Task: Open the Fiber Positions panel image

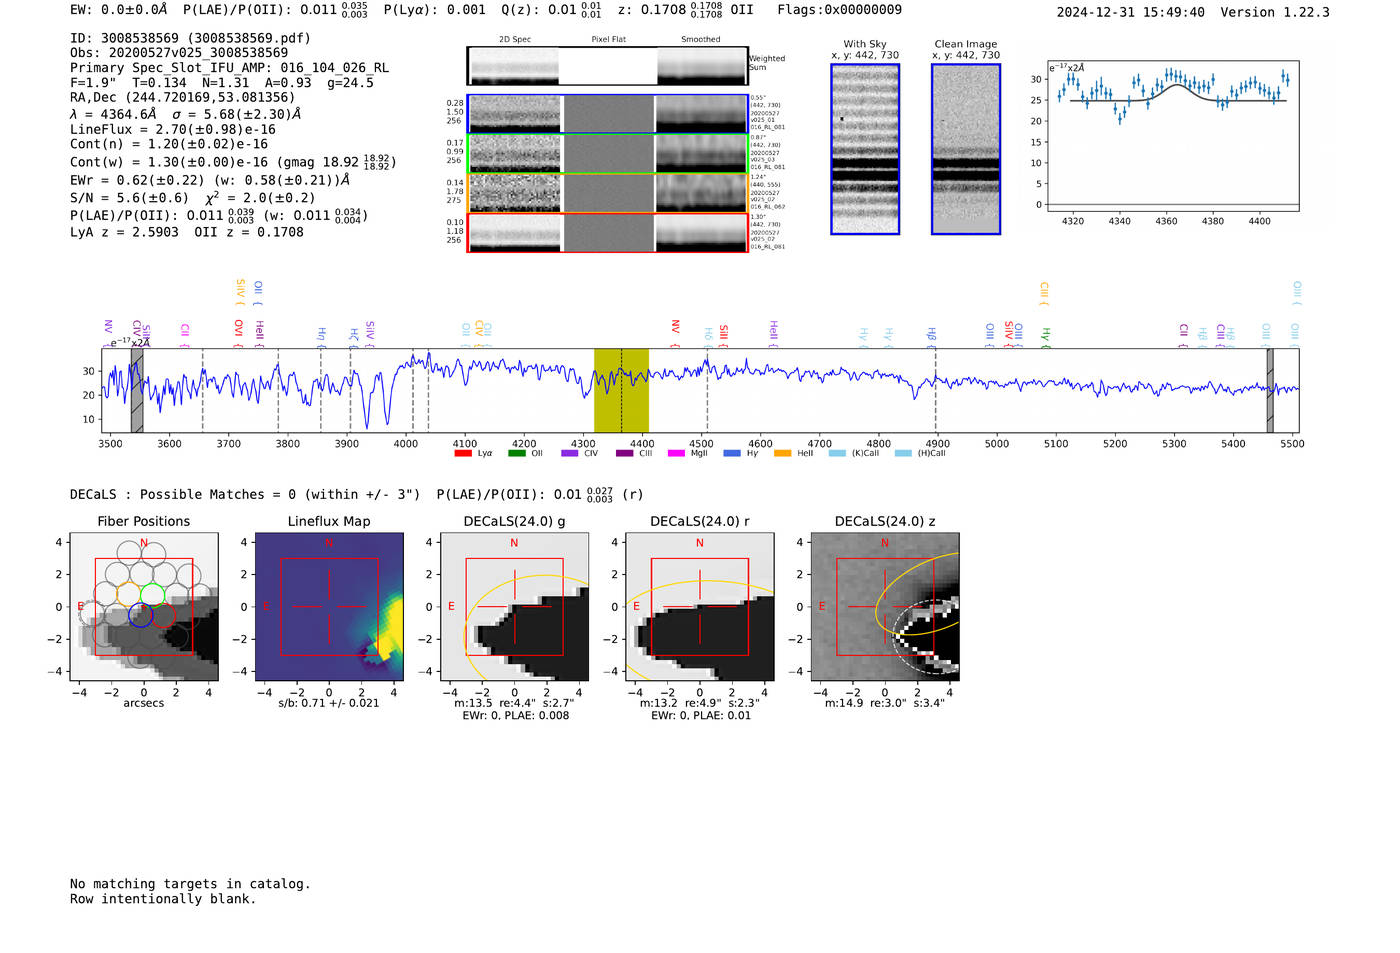Action: (x=144, y=607)
